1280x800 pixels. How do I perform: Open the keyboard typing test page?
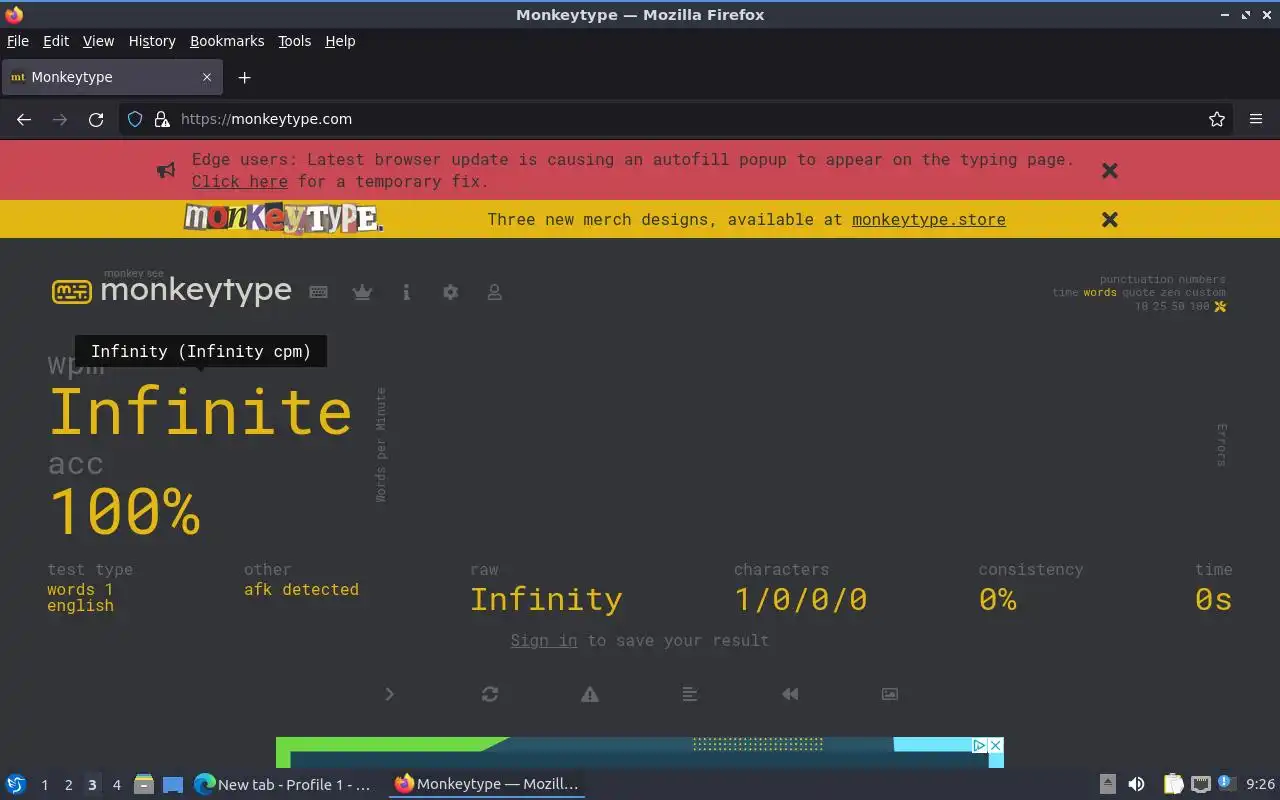[x=319, y=292]
